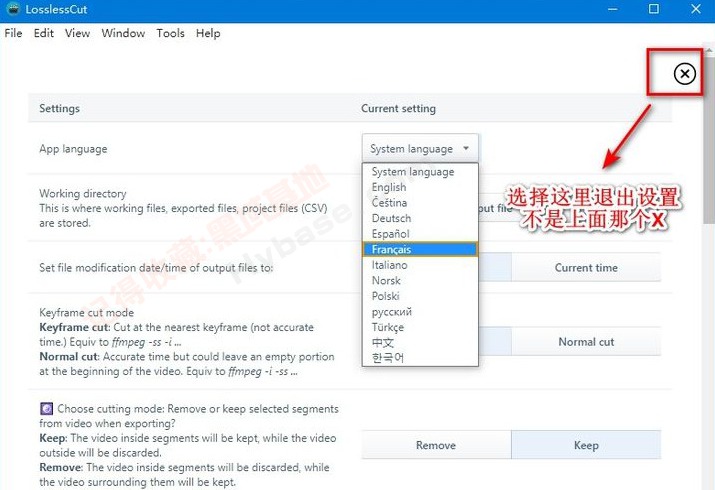Screen dimensions: 715x490
Task: Set modification date to Current time
Action: tap(586, 268)
